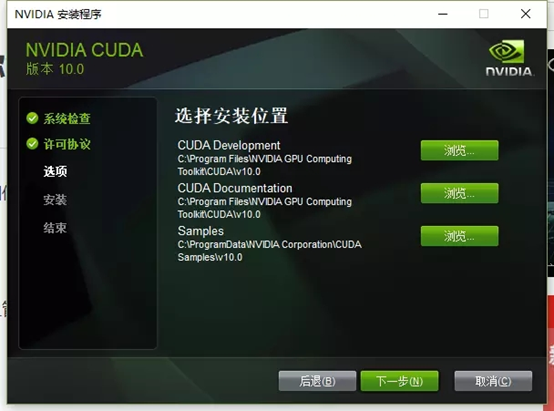Image resolution: width=554 pixels, height=411 pixels.
Task: Select the 许可协议 step in sidebar
Action: (67, 144)
